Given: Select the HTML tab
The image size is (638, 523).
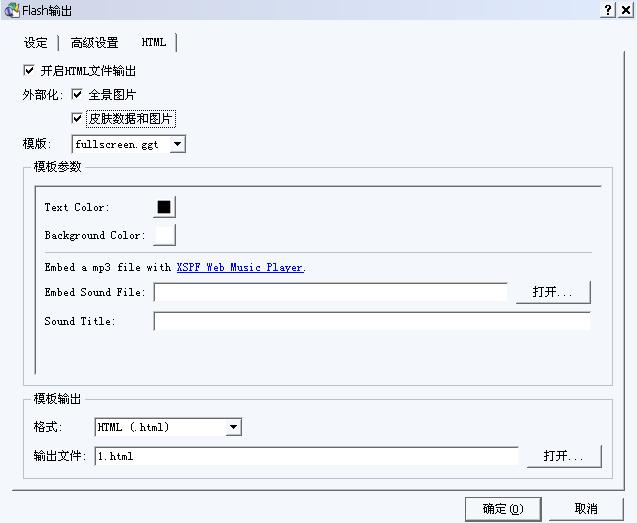Looking at the screenshot, I should pos(154,43).
